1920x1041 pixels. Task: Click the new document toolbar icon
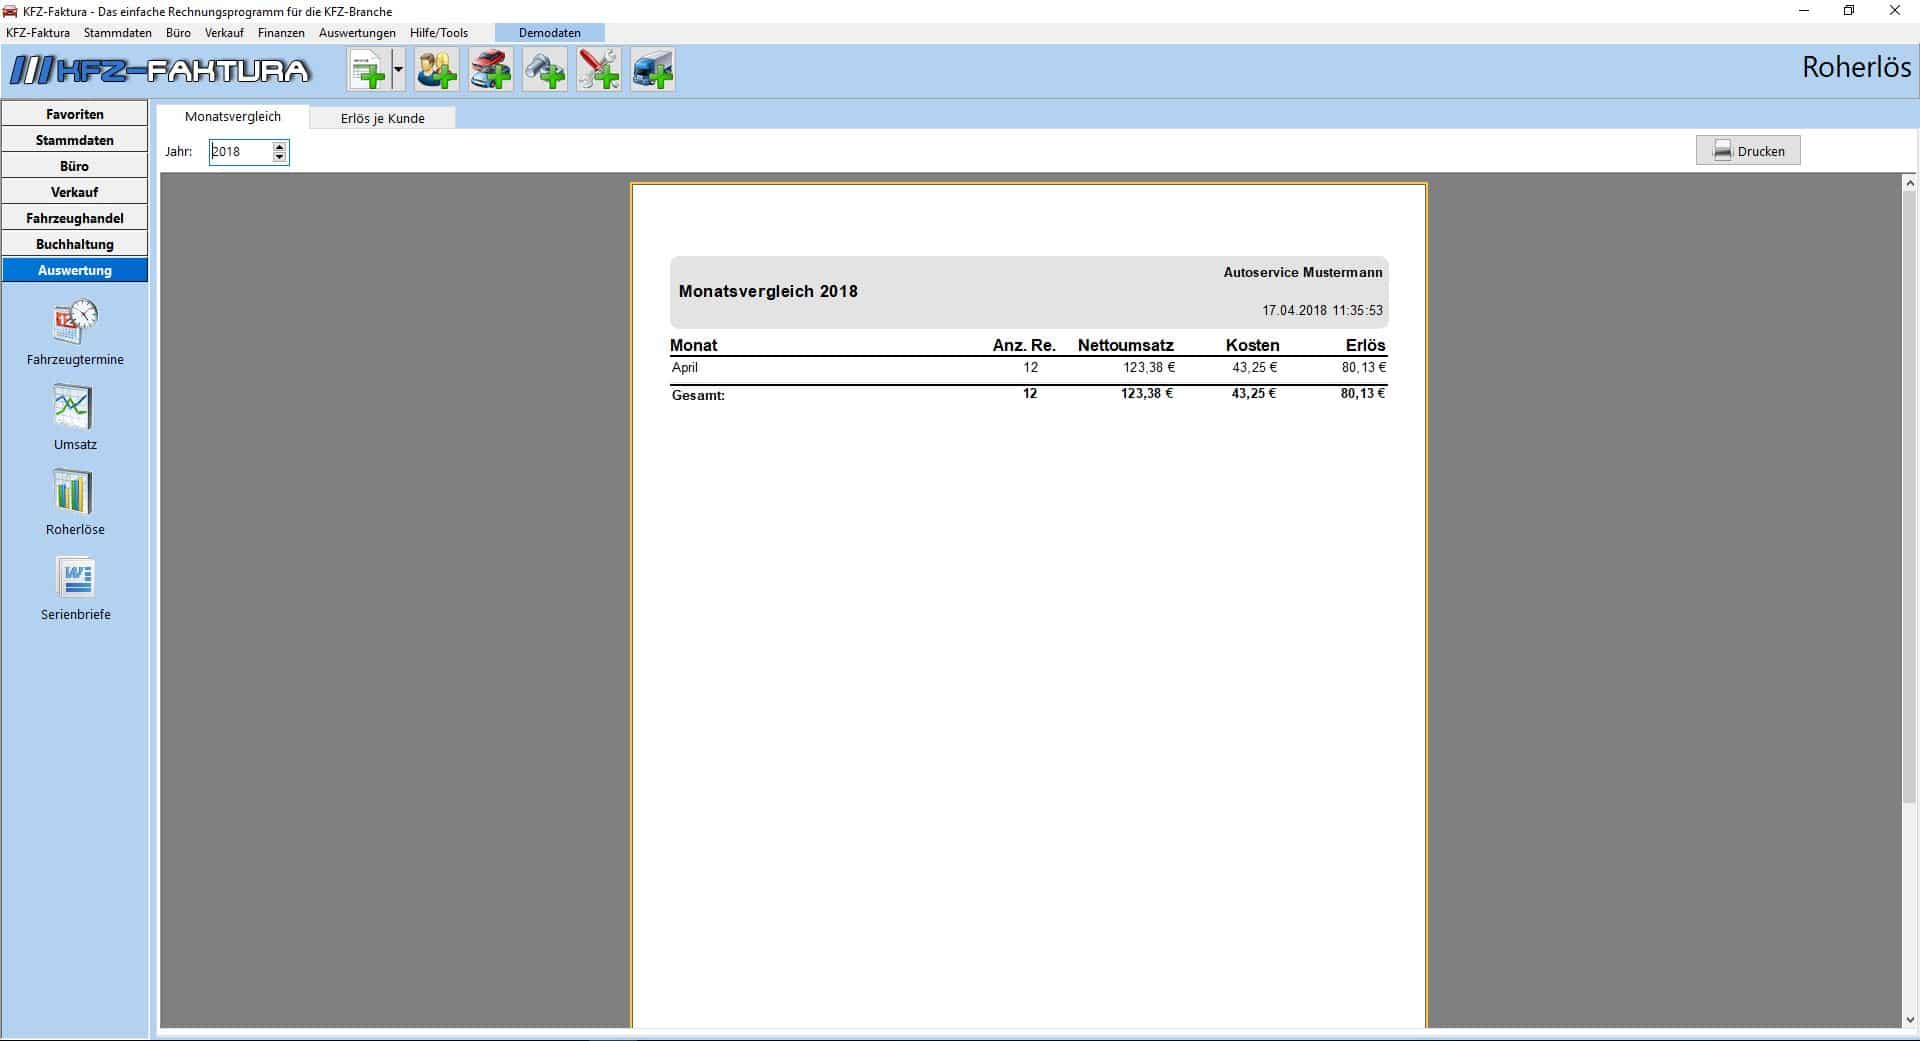point(368,70)
